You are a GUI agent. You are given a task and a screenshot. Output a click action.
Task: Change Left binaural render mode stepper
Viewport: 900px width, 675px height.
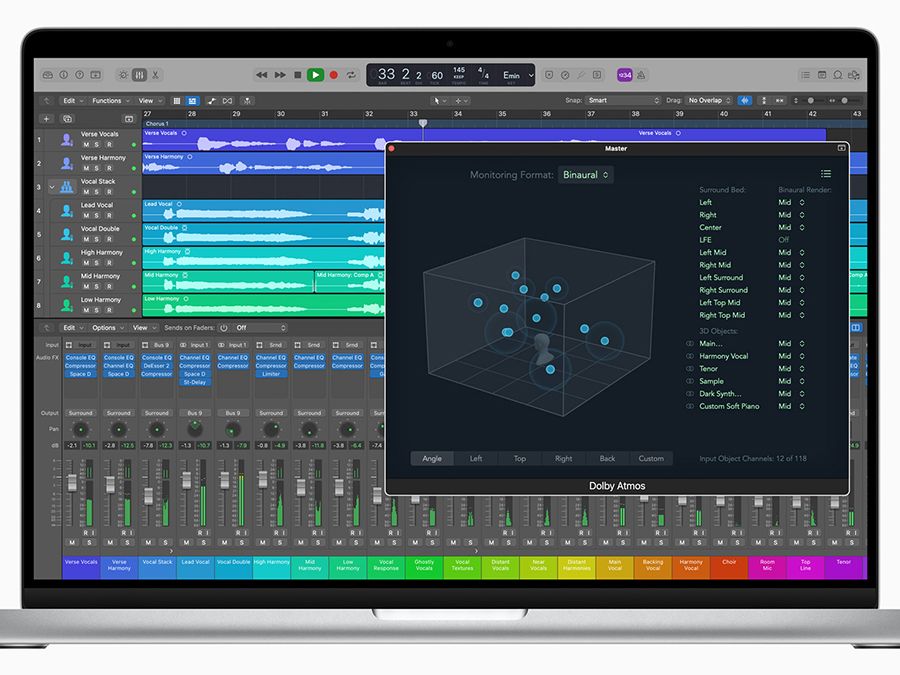pos(802,203)
